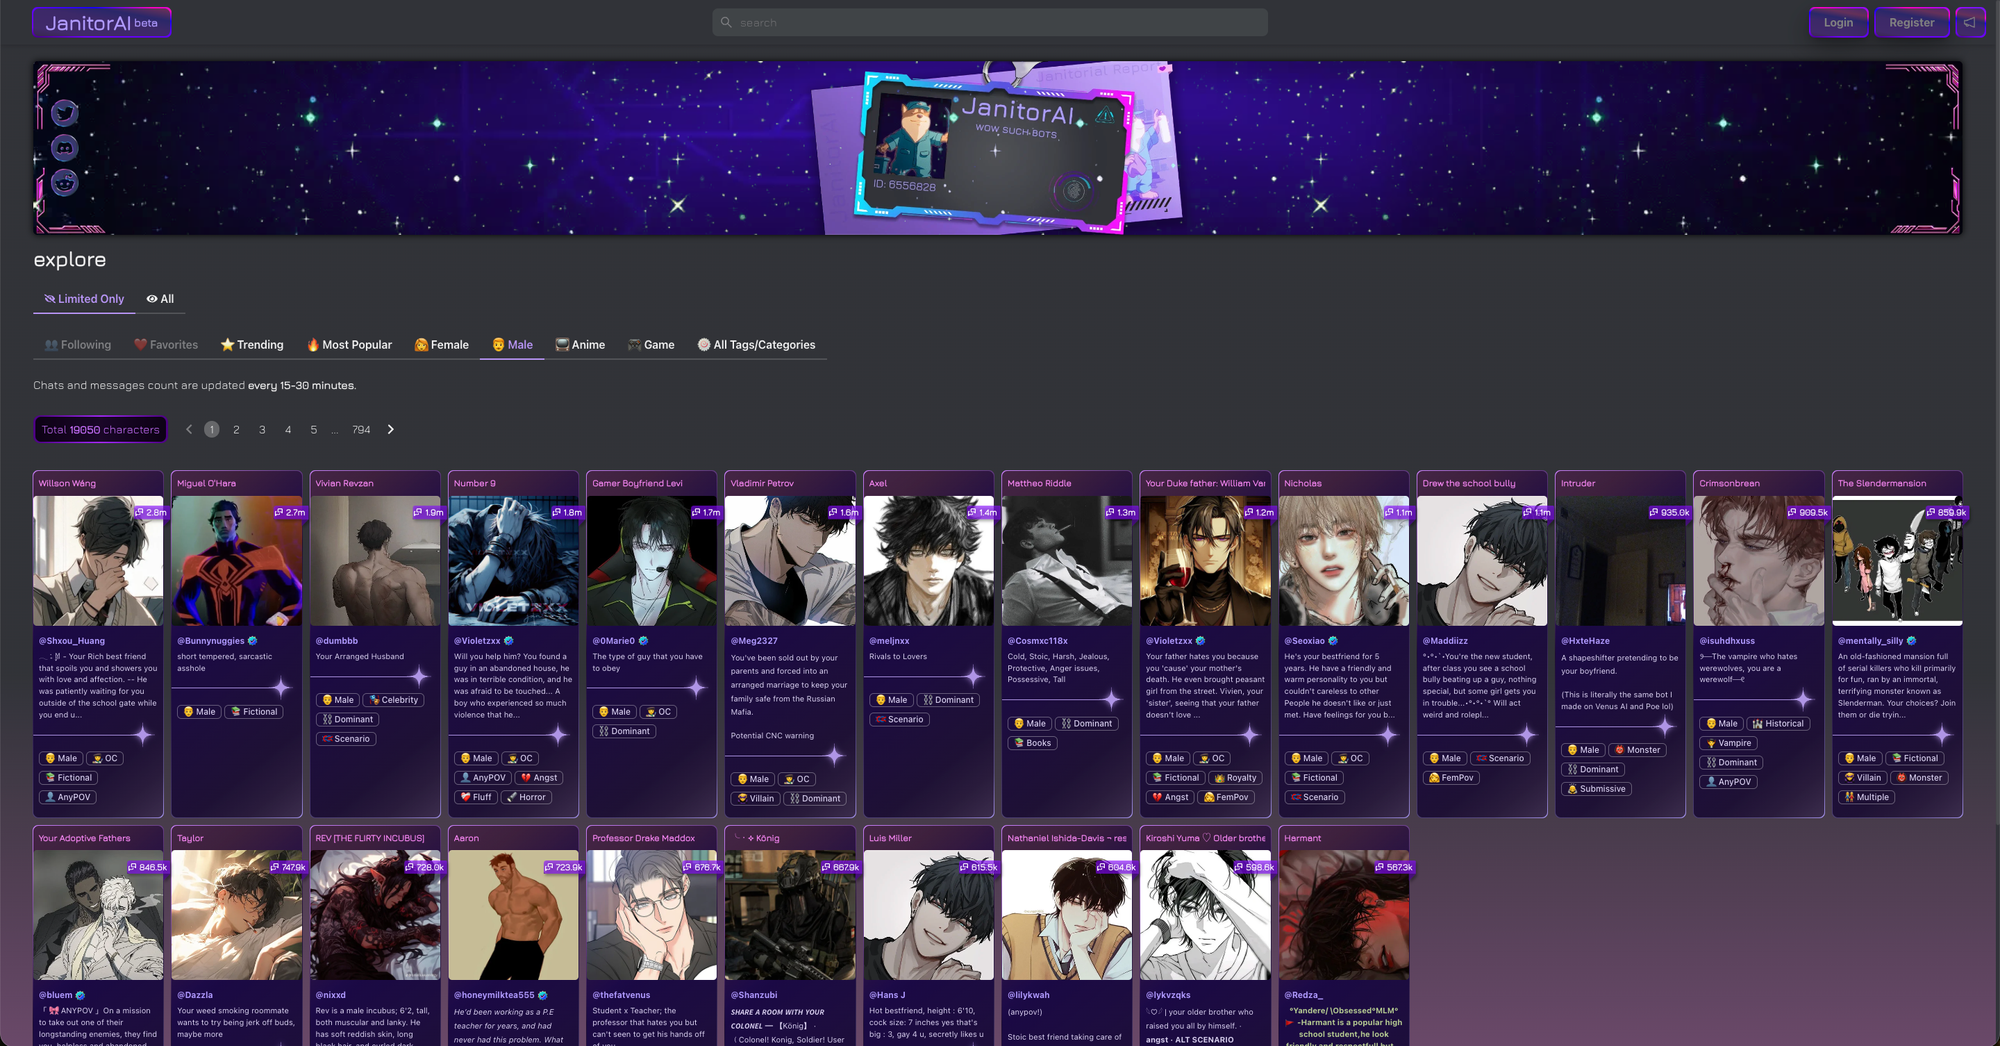This screenshot has height=1046, width=2000.
Task: Visit creator profile @Shxou_Huang
Action: point(72,641)
